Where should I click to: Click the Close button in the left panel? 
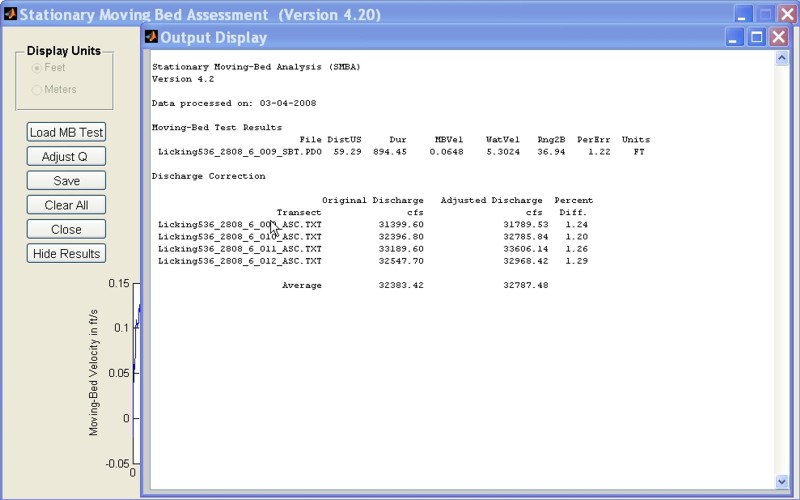(66, 230)
